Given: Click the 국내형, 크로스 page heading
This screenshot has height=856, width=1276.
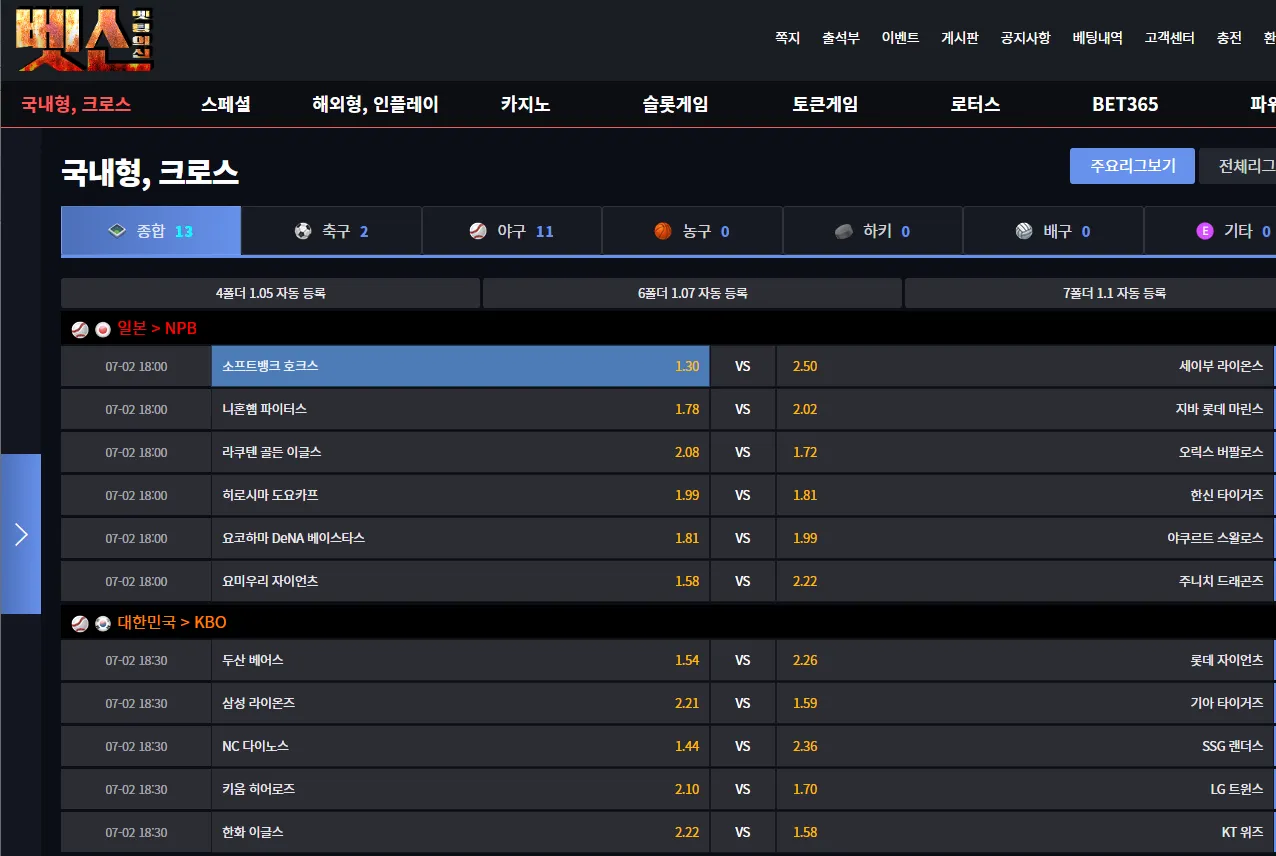Looking at the screenshot, I should [x=150, y=173].
